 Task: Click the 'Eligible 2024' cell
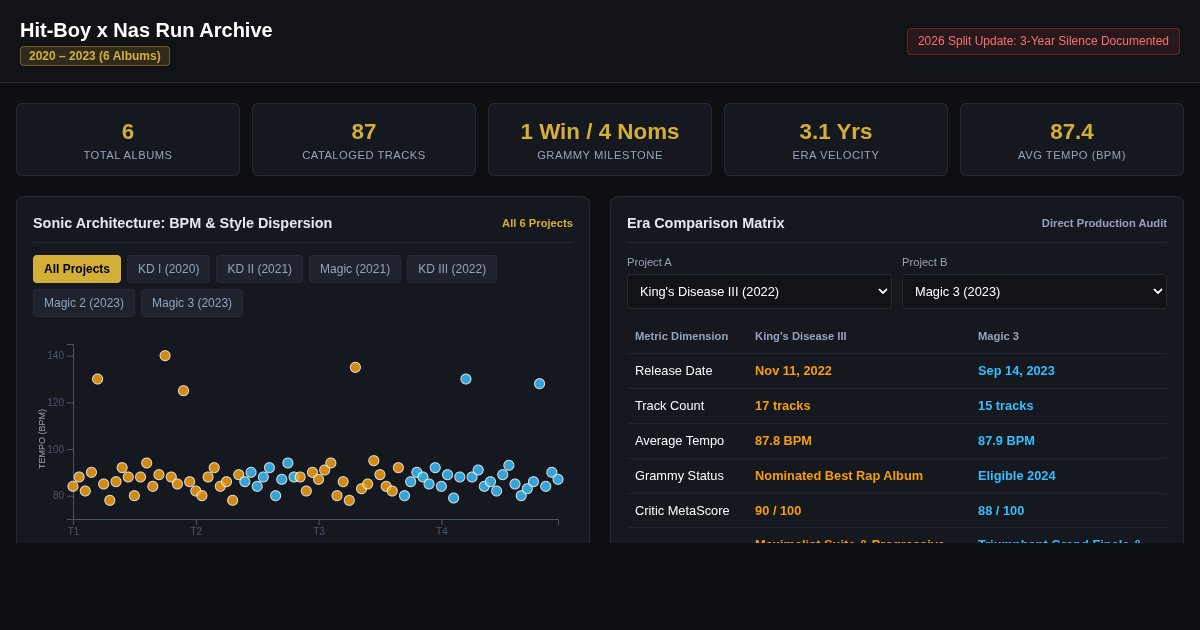[1017, 476]
